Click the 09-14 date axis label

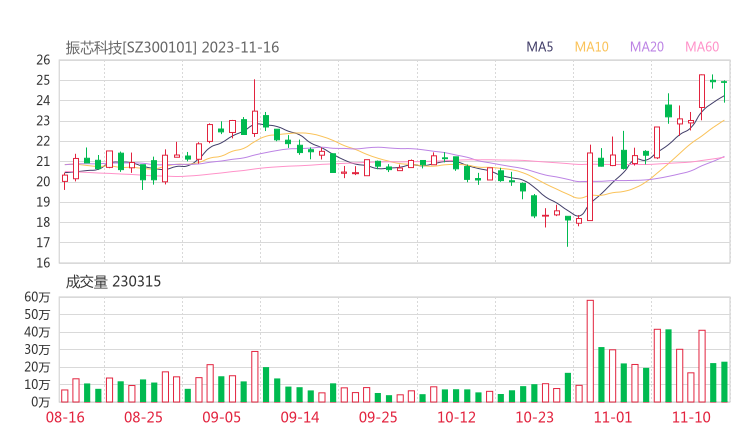[x=300, y=417]
